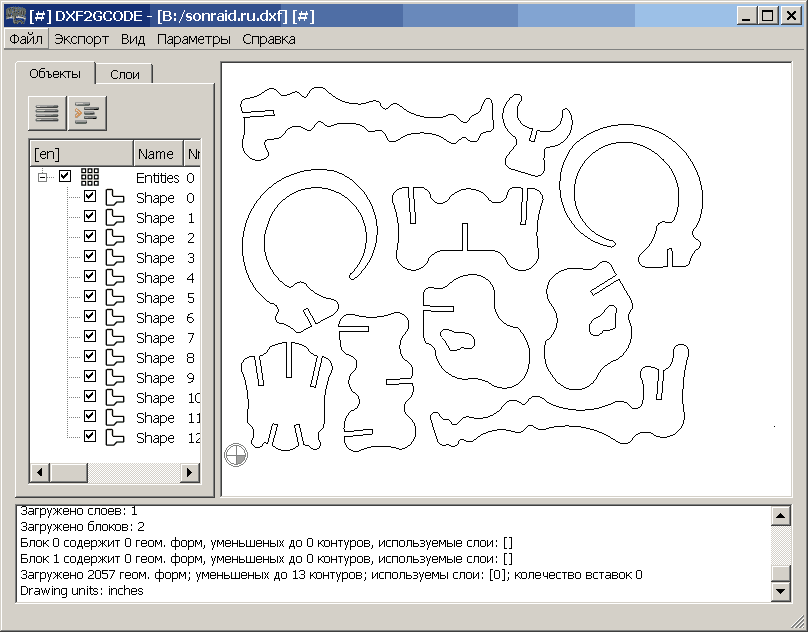Open the Вид menu

coord(131,39)
